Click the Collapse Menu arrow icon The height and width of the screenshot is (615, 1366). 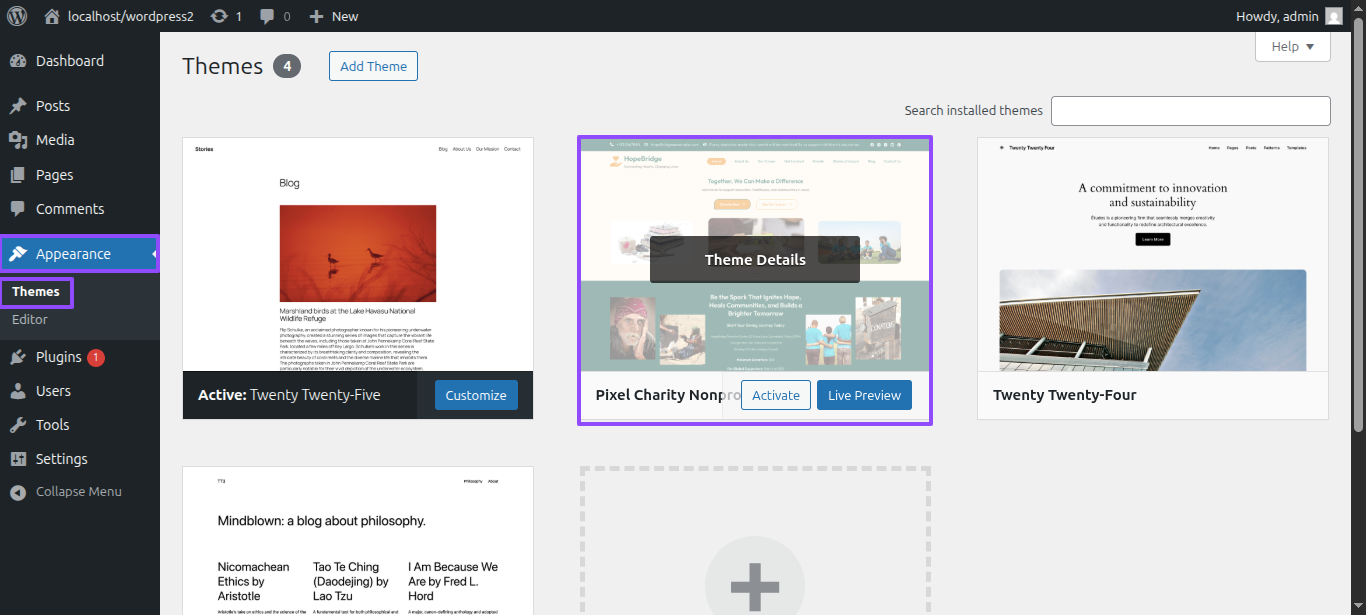coord(18,492)
